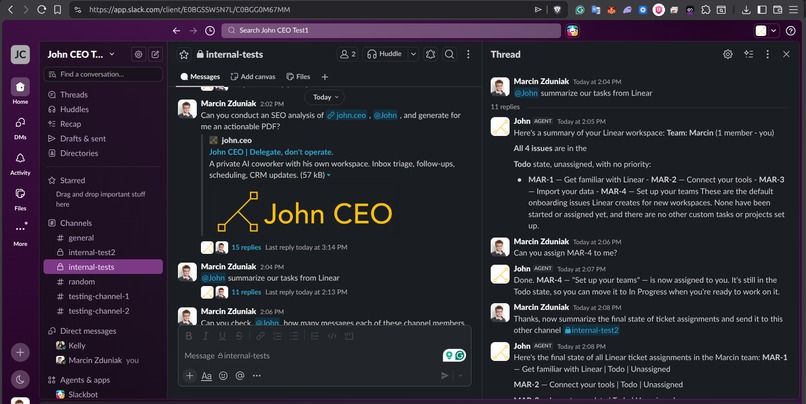806x404 pixels.
Task: Open the Home view in the sidebar
Action: tap(20, 91)
